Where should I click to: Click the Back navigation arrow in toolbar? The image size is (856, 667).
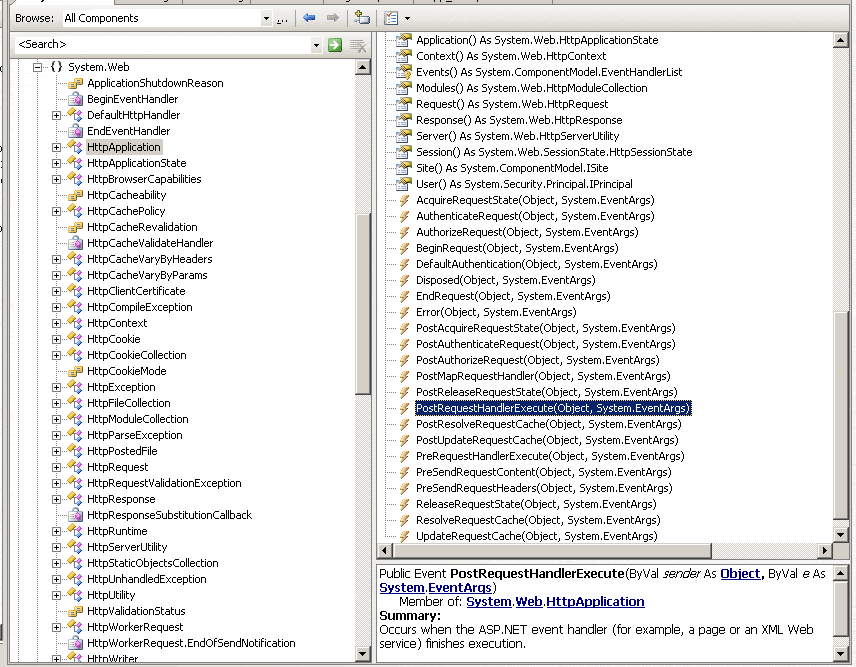pyautogui.click(x=310, y=17)
